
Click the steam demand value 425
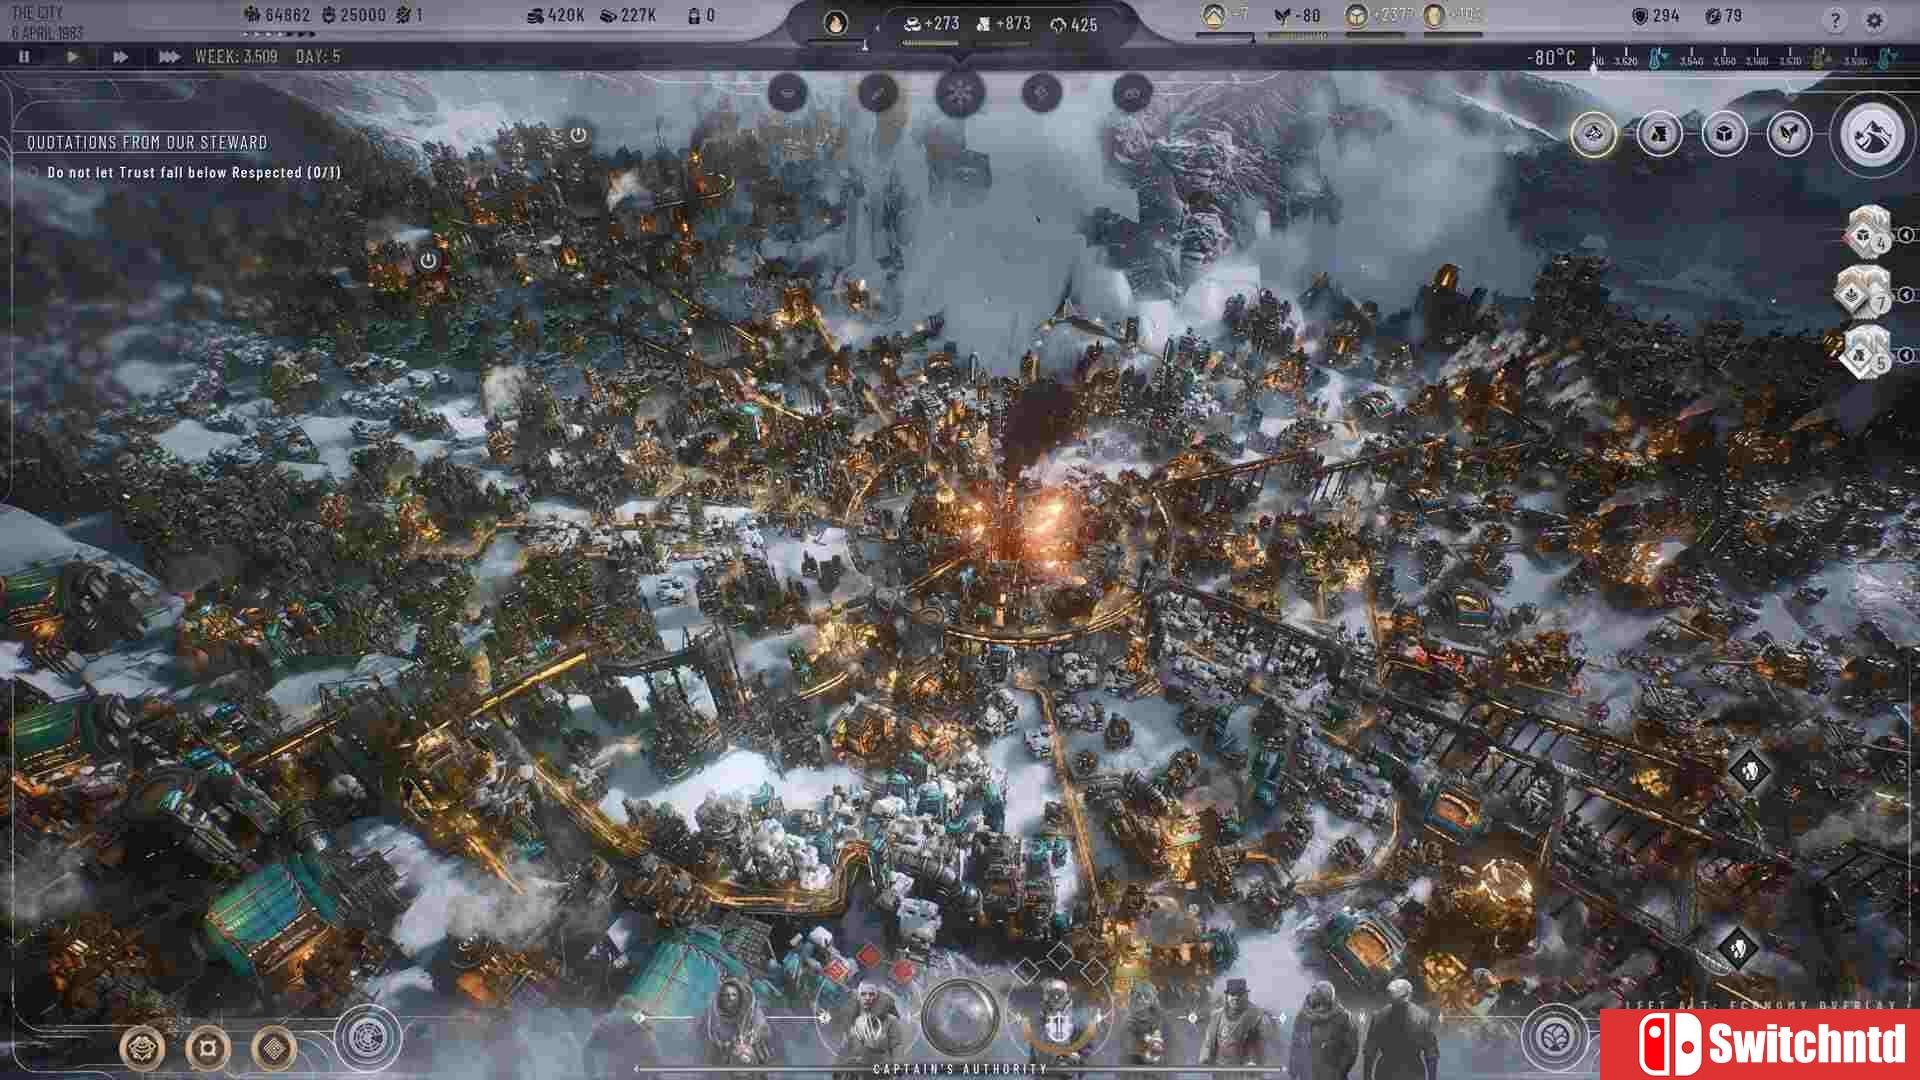[1074, 24]
